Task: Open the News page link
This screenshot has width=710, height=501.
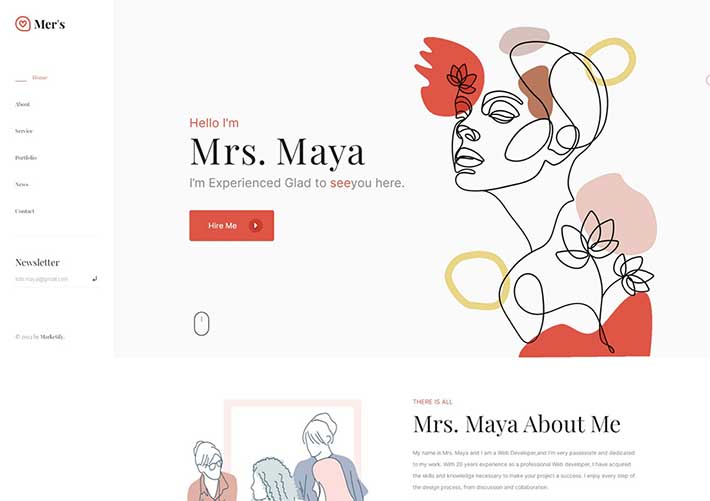Action: click(22, 184)
